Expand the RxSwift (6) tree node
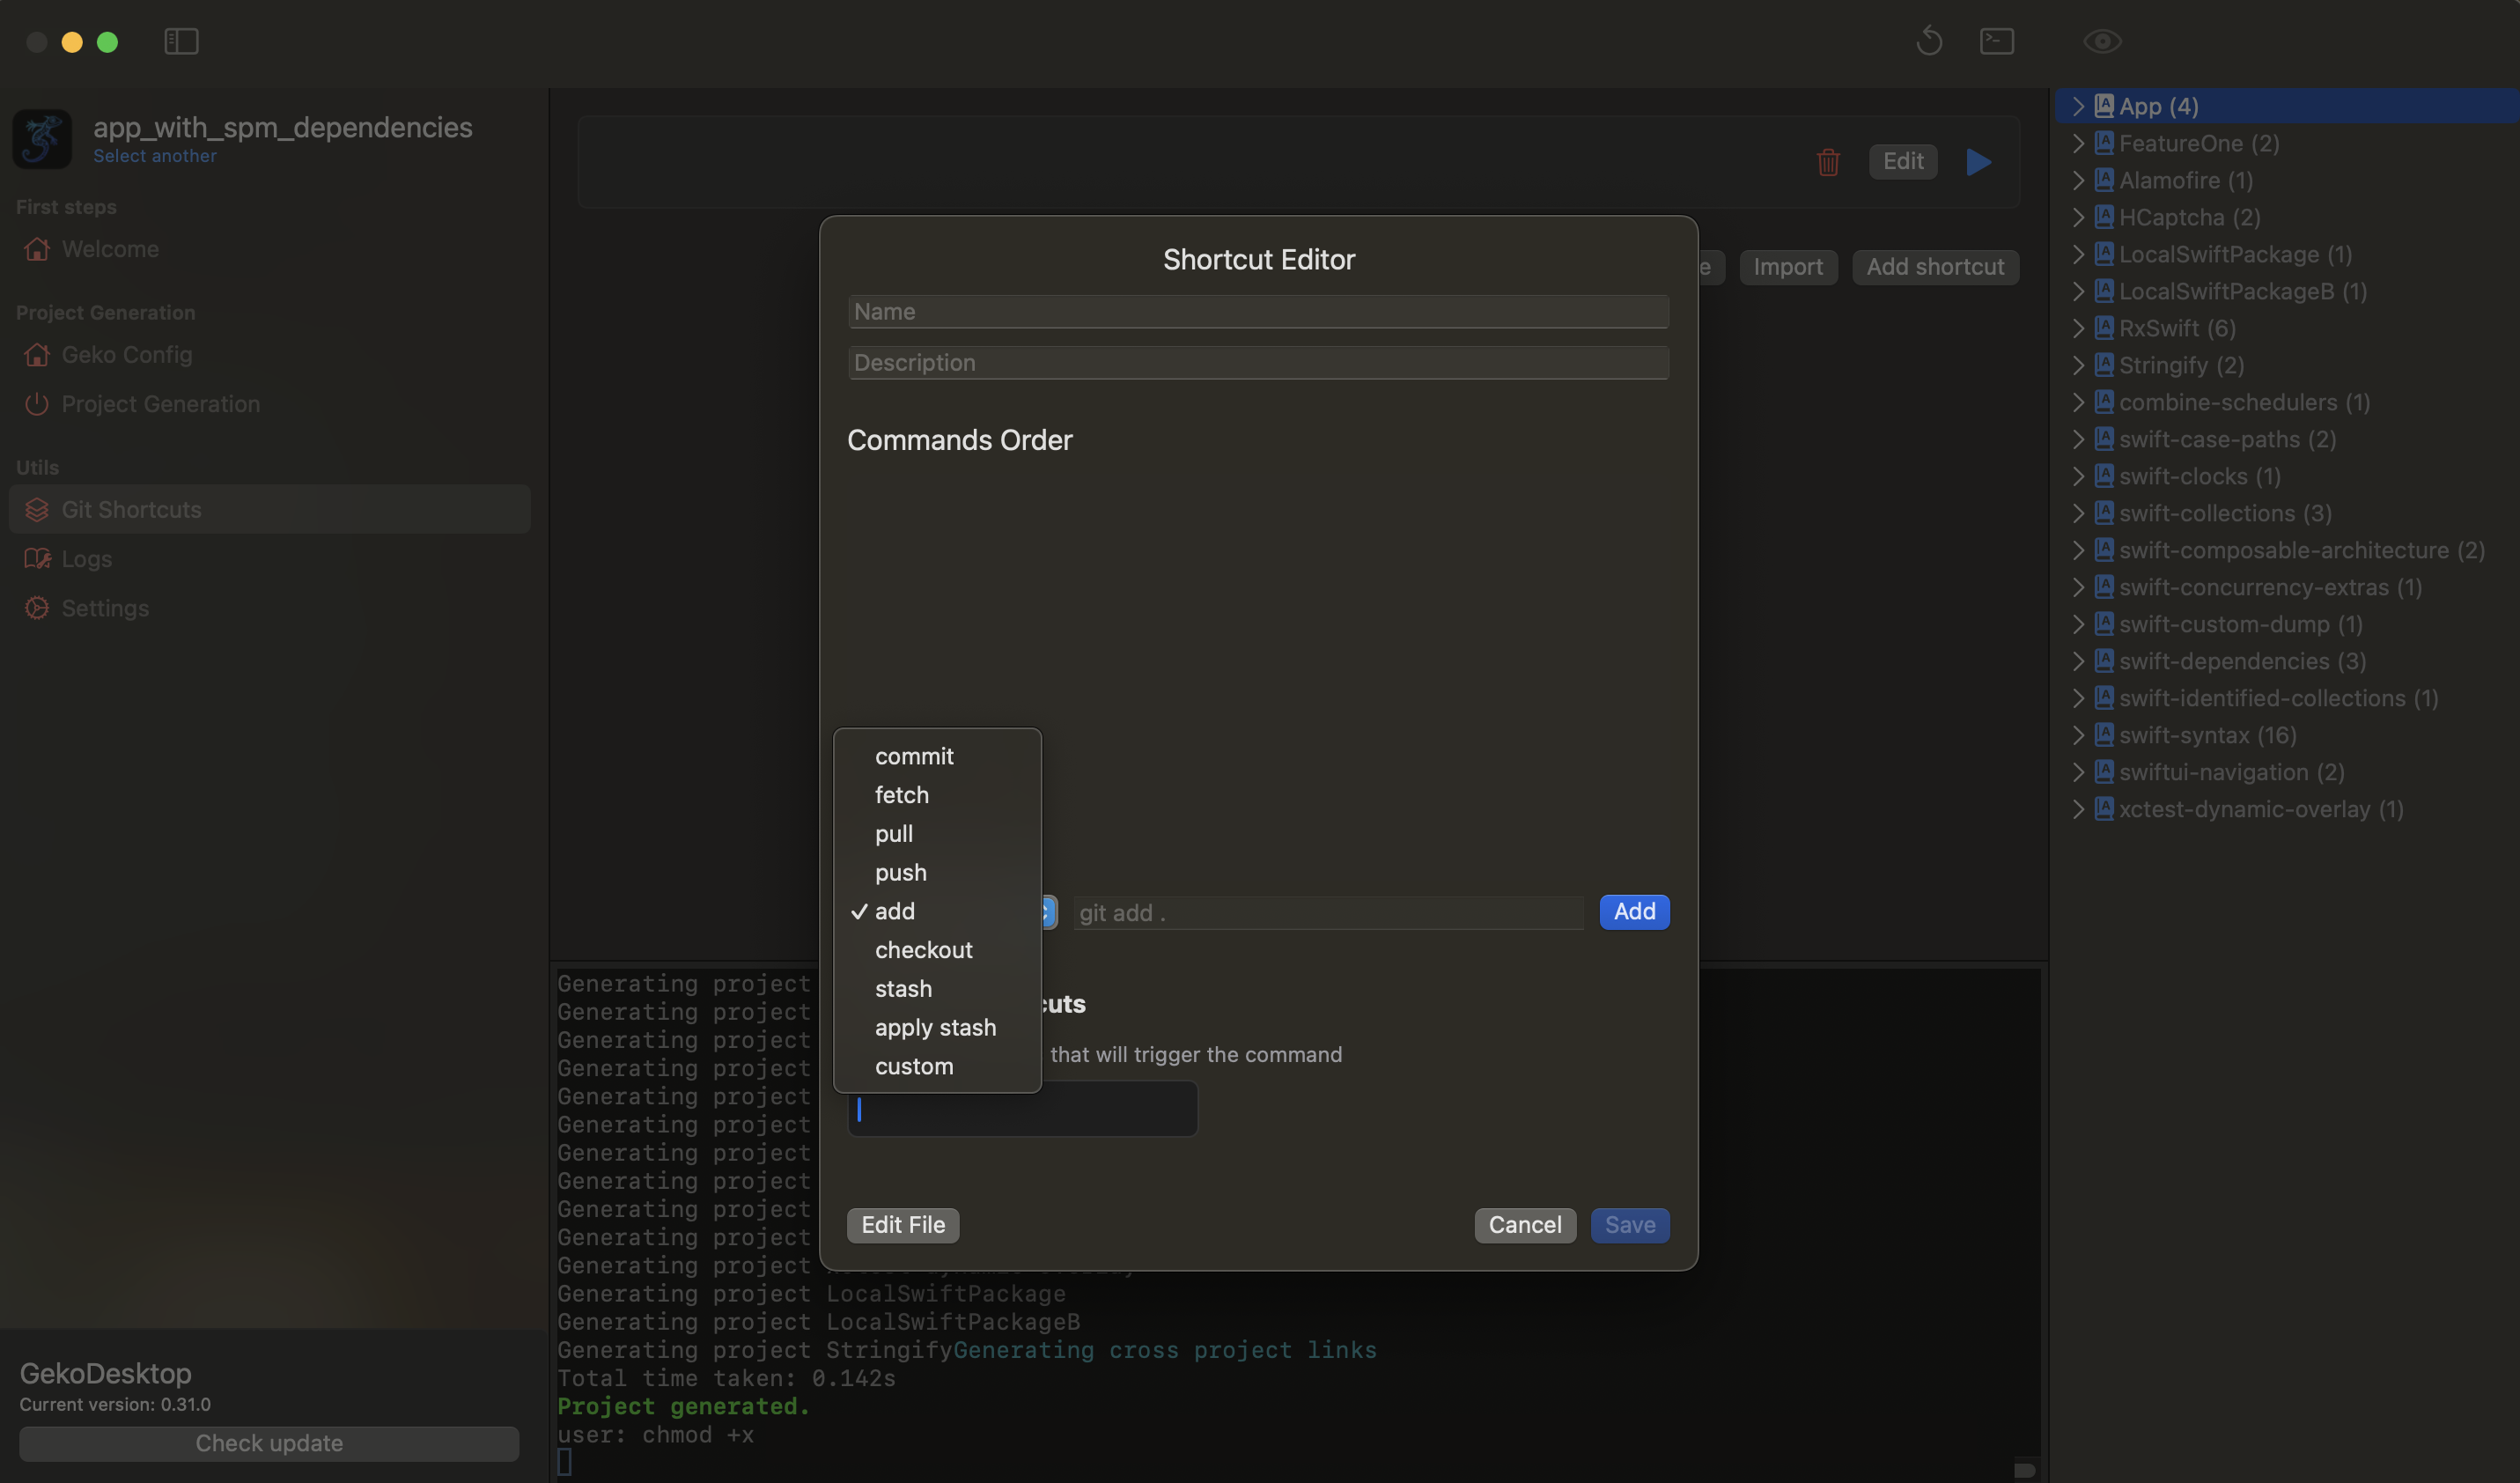 pos(2078,328)
